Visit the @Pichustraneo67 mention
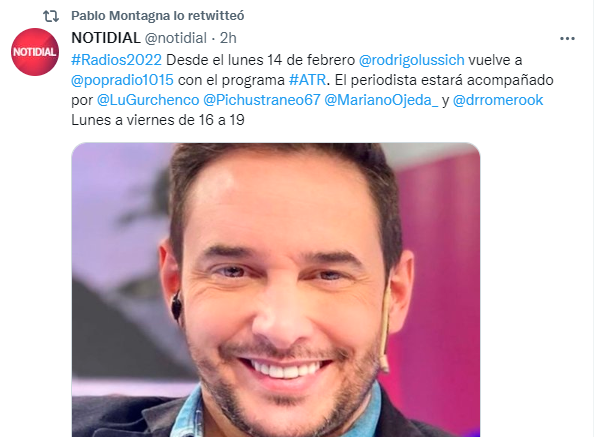This screenshot has height=437, width=598. pos(262,100)
